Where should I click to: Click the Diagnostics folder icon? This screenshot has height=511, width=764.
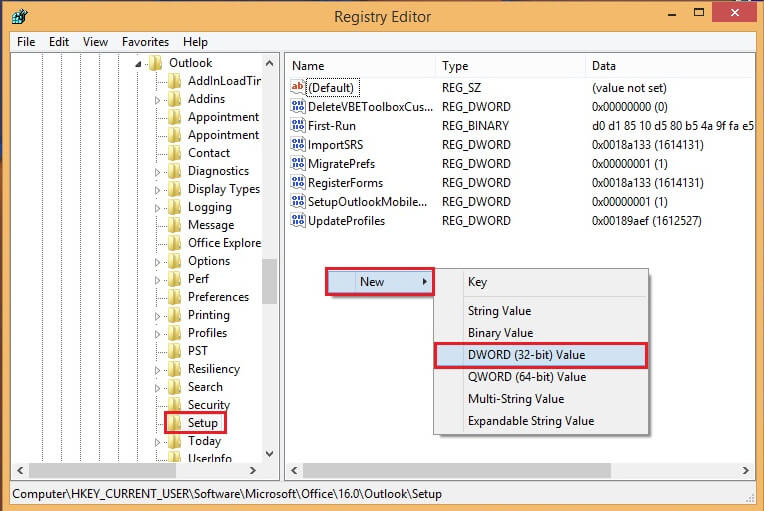pyautogui.click(x=174, y=171)
